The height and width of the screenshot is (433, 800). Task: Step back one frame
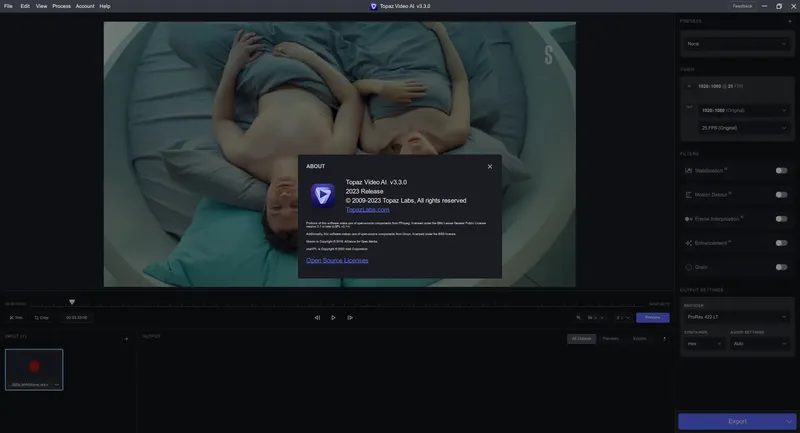(317, 318)
